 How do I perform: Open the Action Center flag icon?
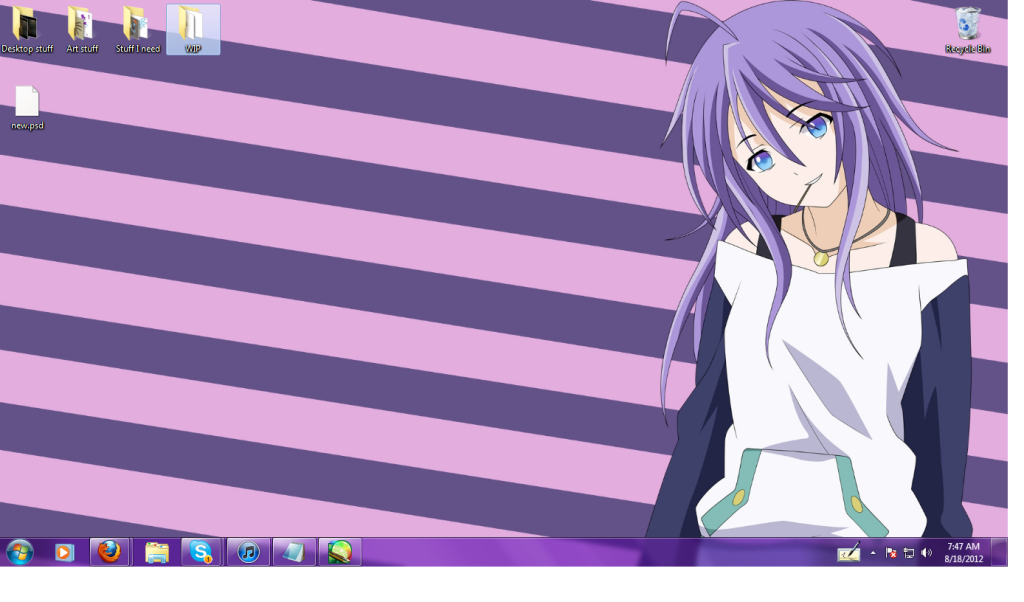(891, 553)
